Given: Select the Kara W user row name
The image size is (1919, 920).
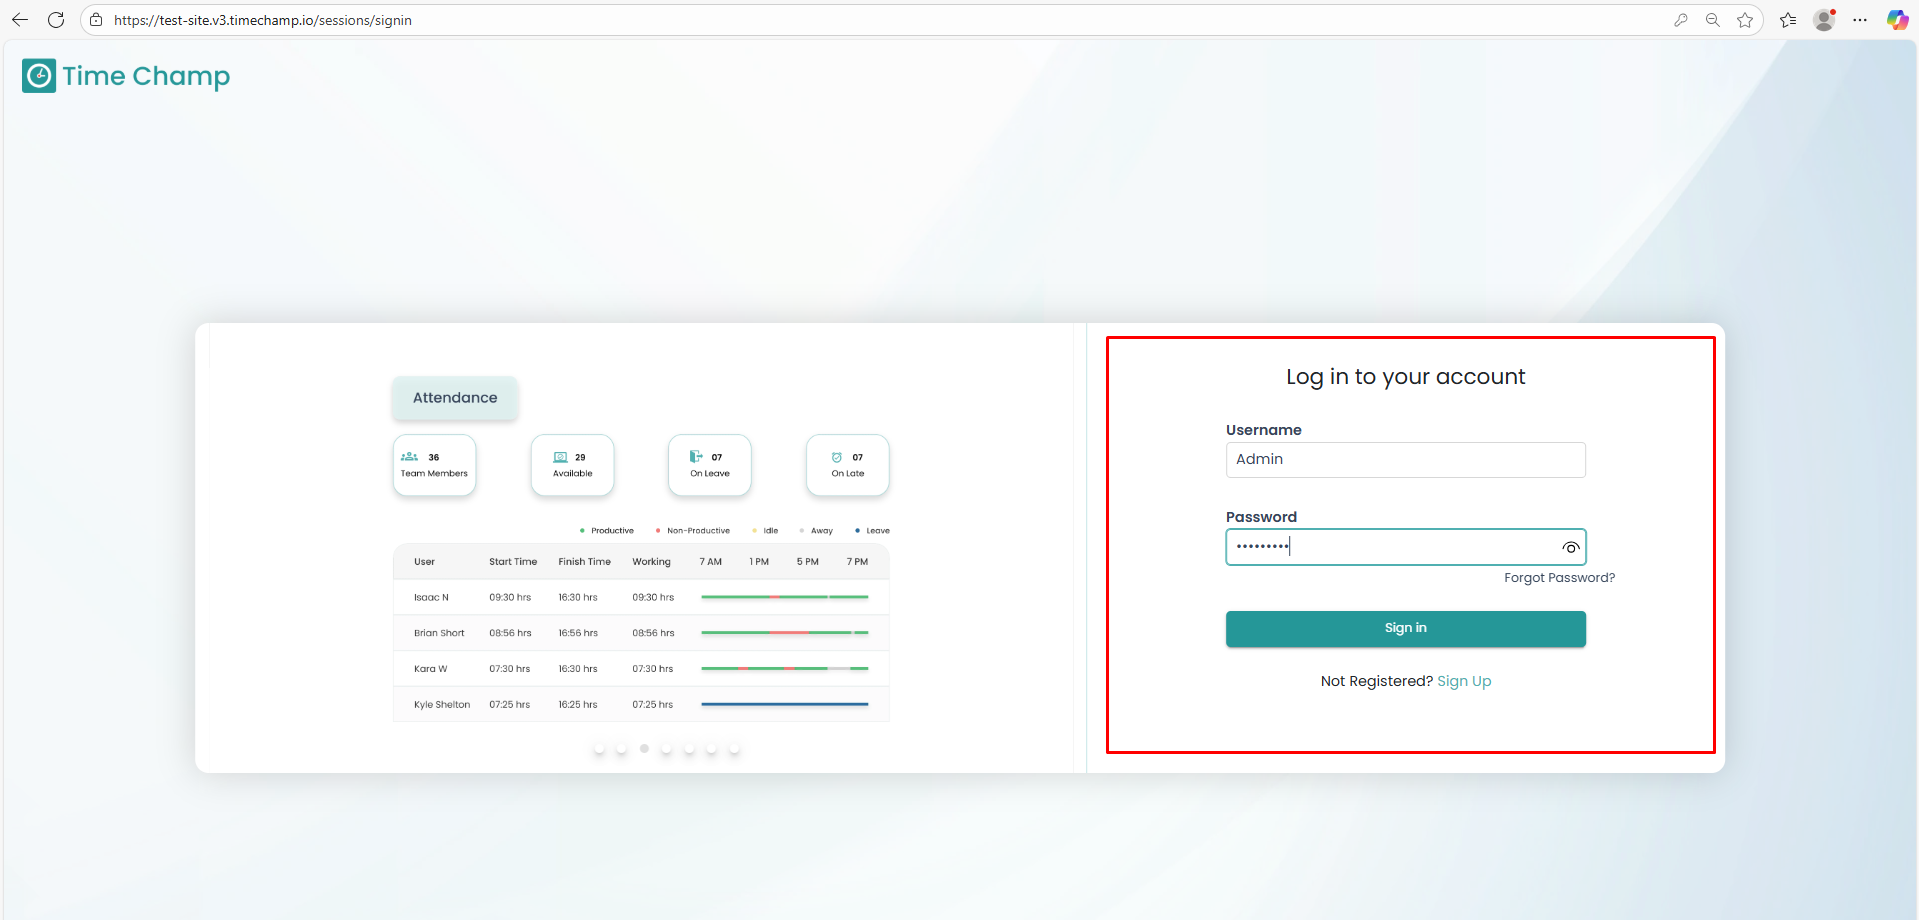Looking at the screenshot, I should click(x=431, y=669).
